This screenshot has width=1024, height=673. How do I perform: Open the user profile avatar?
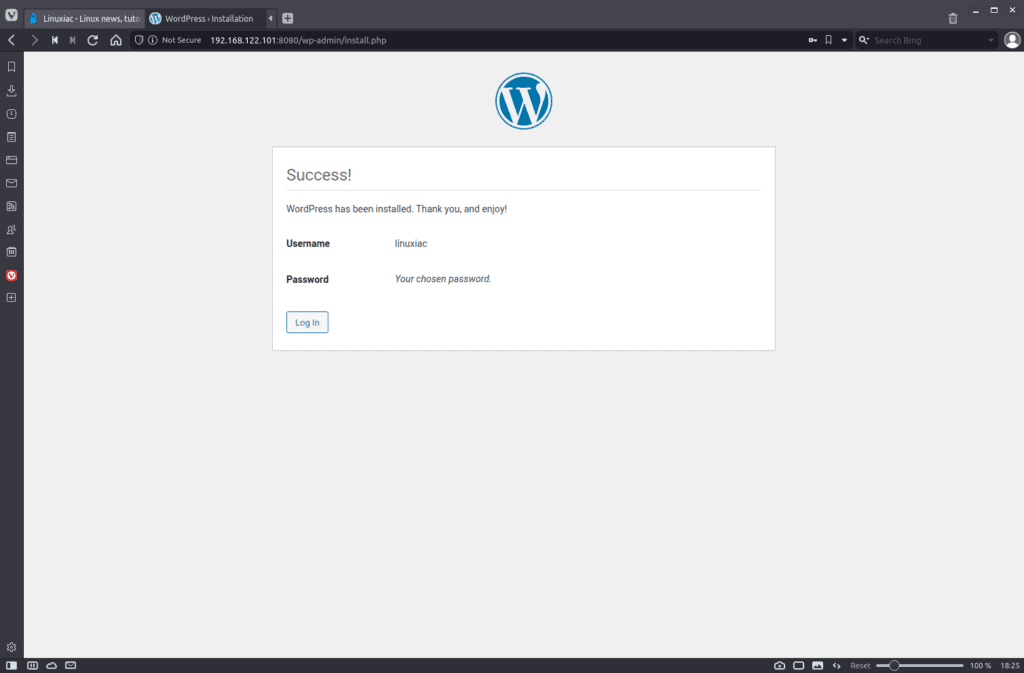[x=1012, y=40]
